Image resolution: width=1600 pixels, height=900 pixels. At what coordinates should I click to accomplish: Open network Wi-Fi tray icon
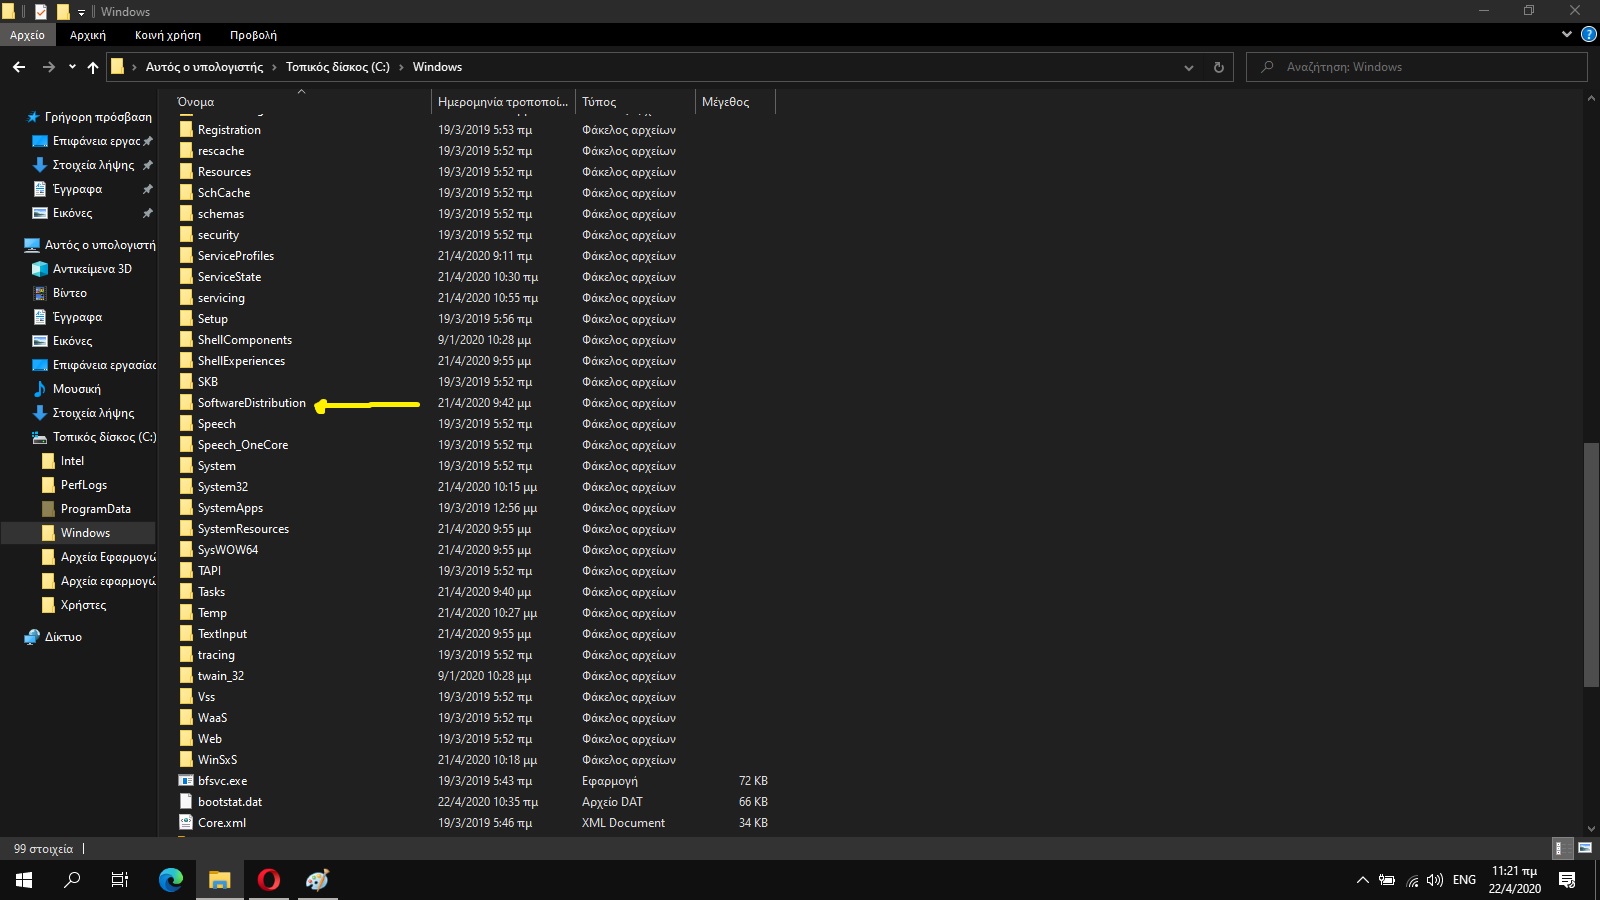(x=1412, y=880)
